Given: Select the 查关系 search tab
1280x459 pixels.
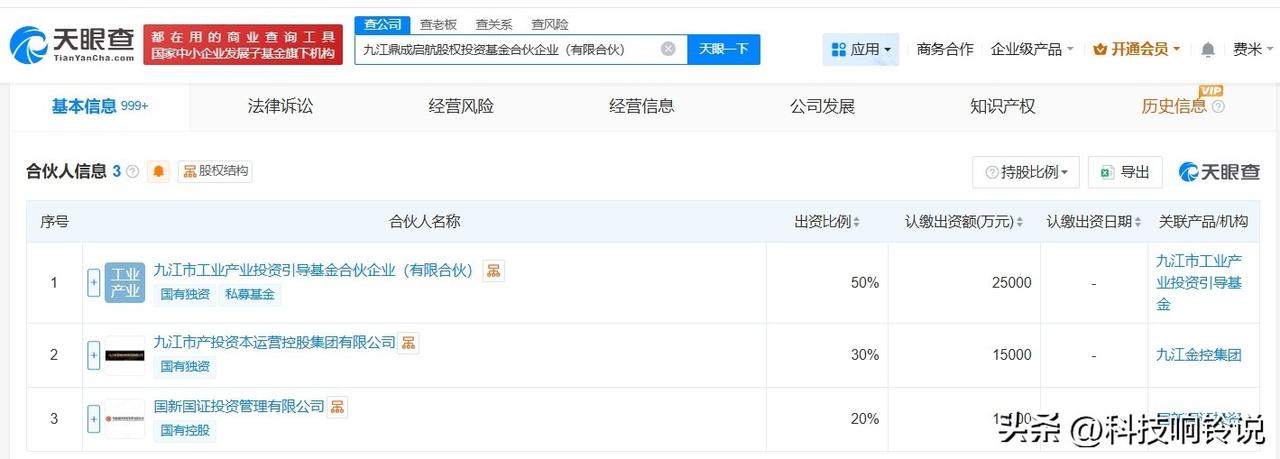Looking at the screenshot, I should 494,24.
